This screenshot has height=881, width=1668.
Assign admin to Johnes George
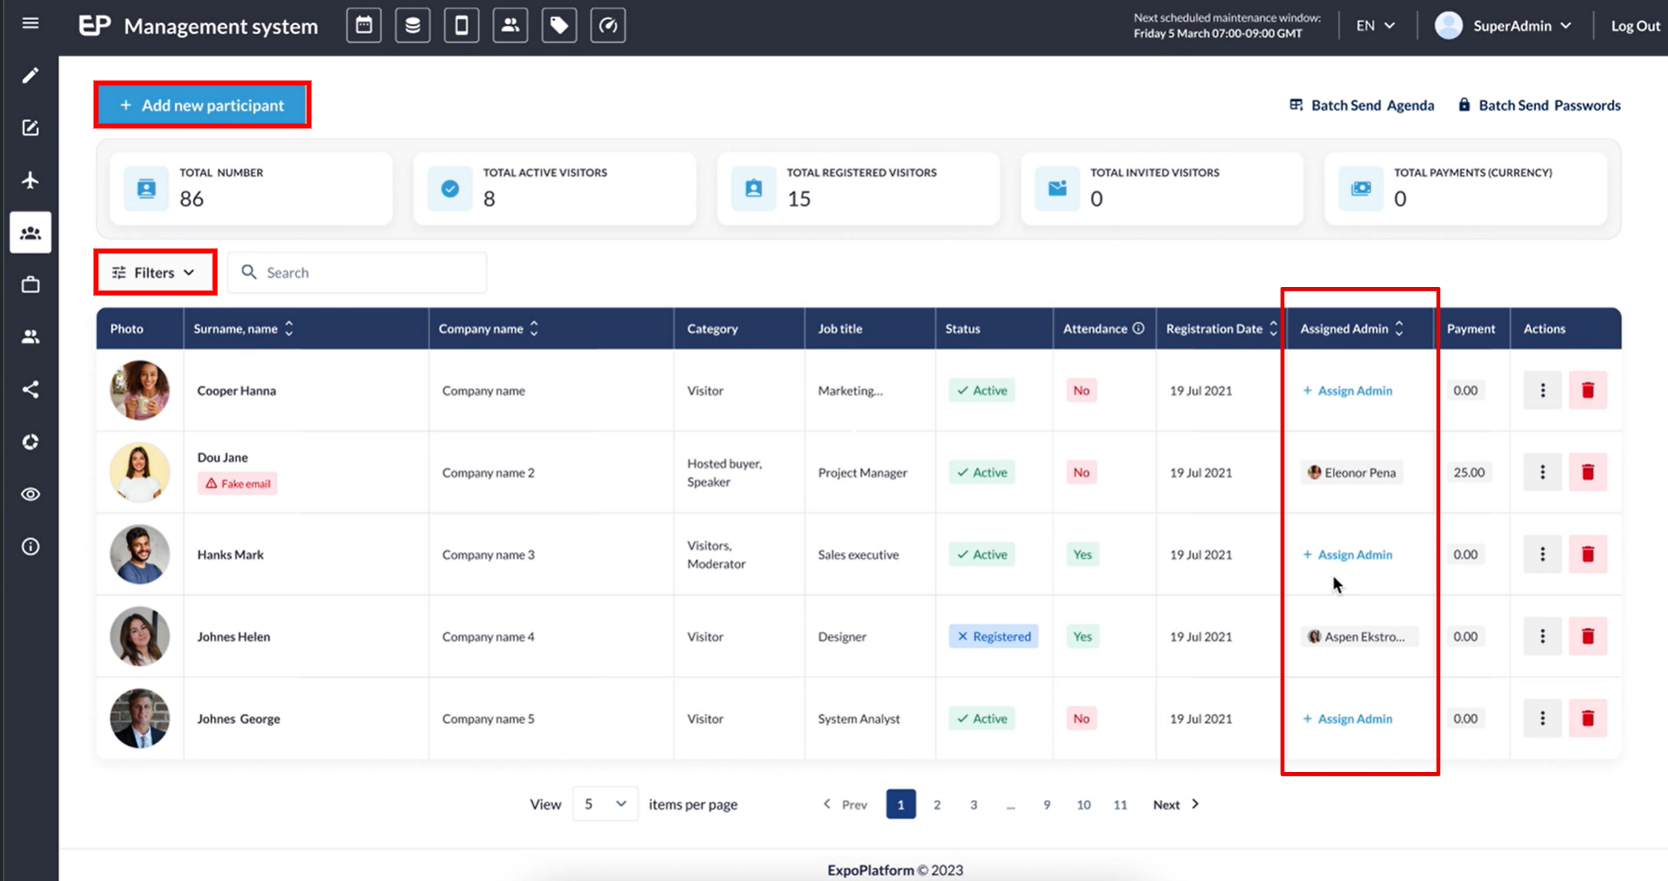(x=1347, y=718)
